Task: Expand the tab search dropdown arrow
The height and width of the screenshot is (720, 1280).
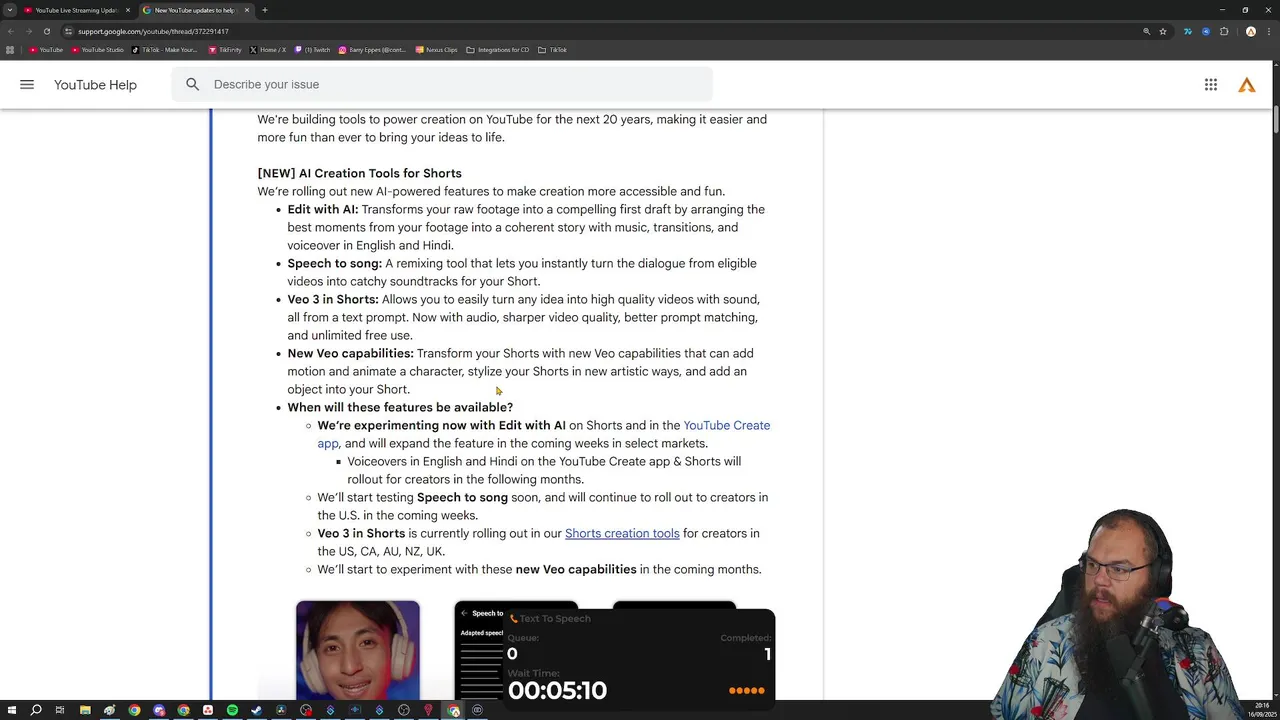Action: 10,10
